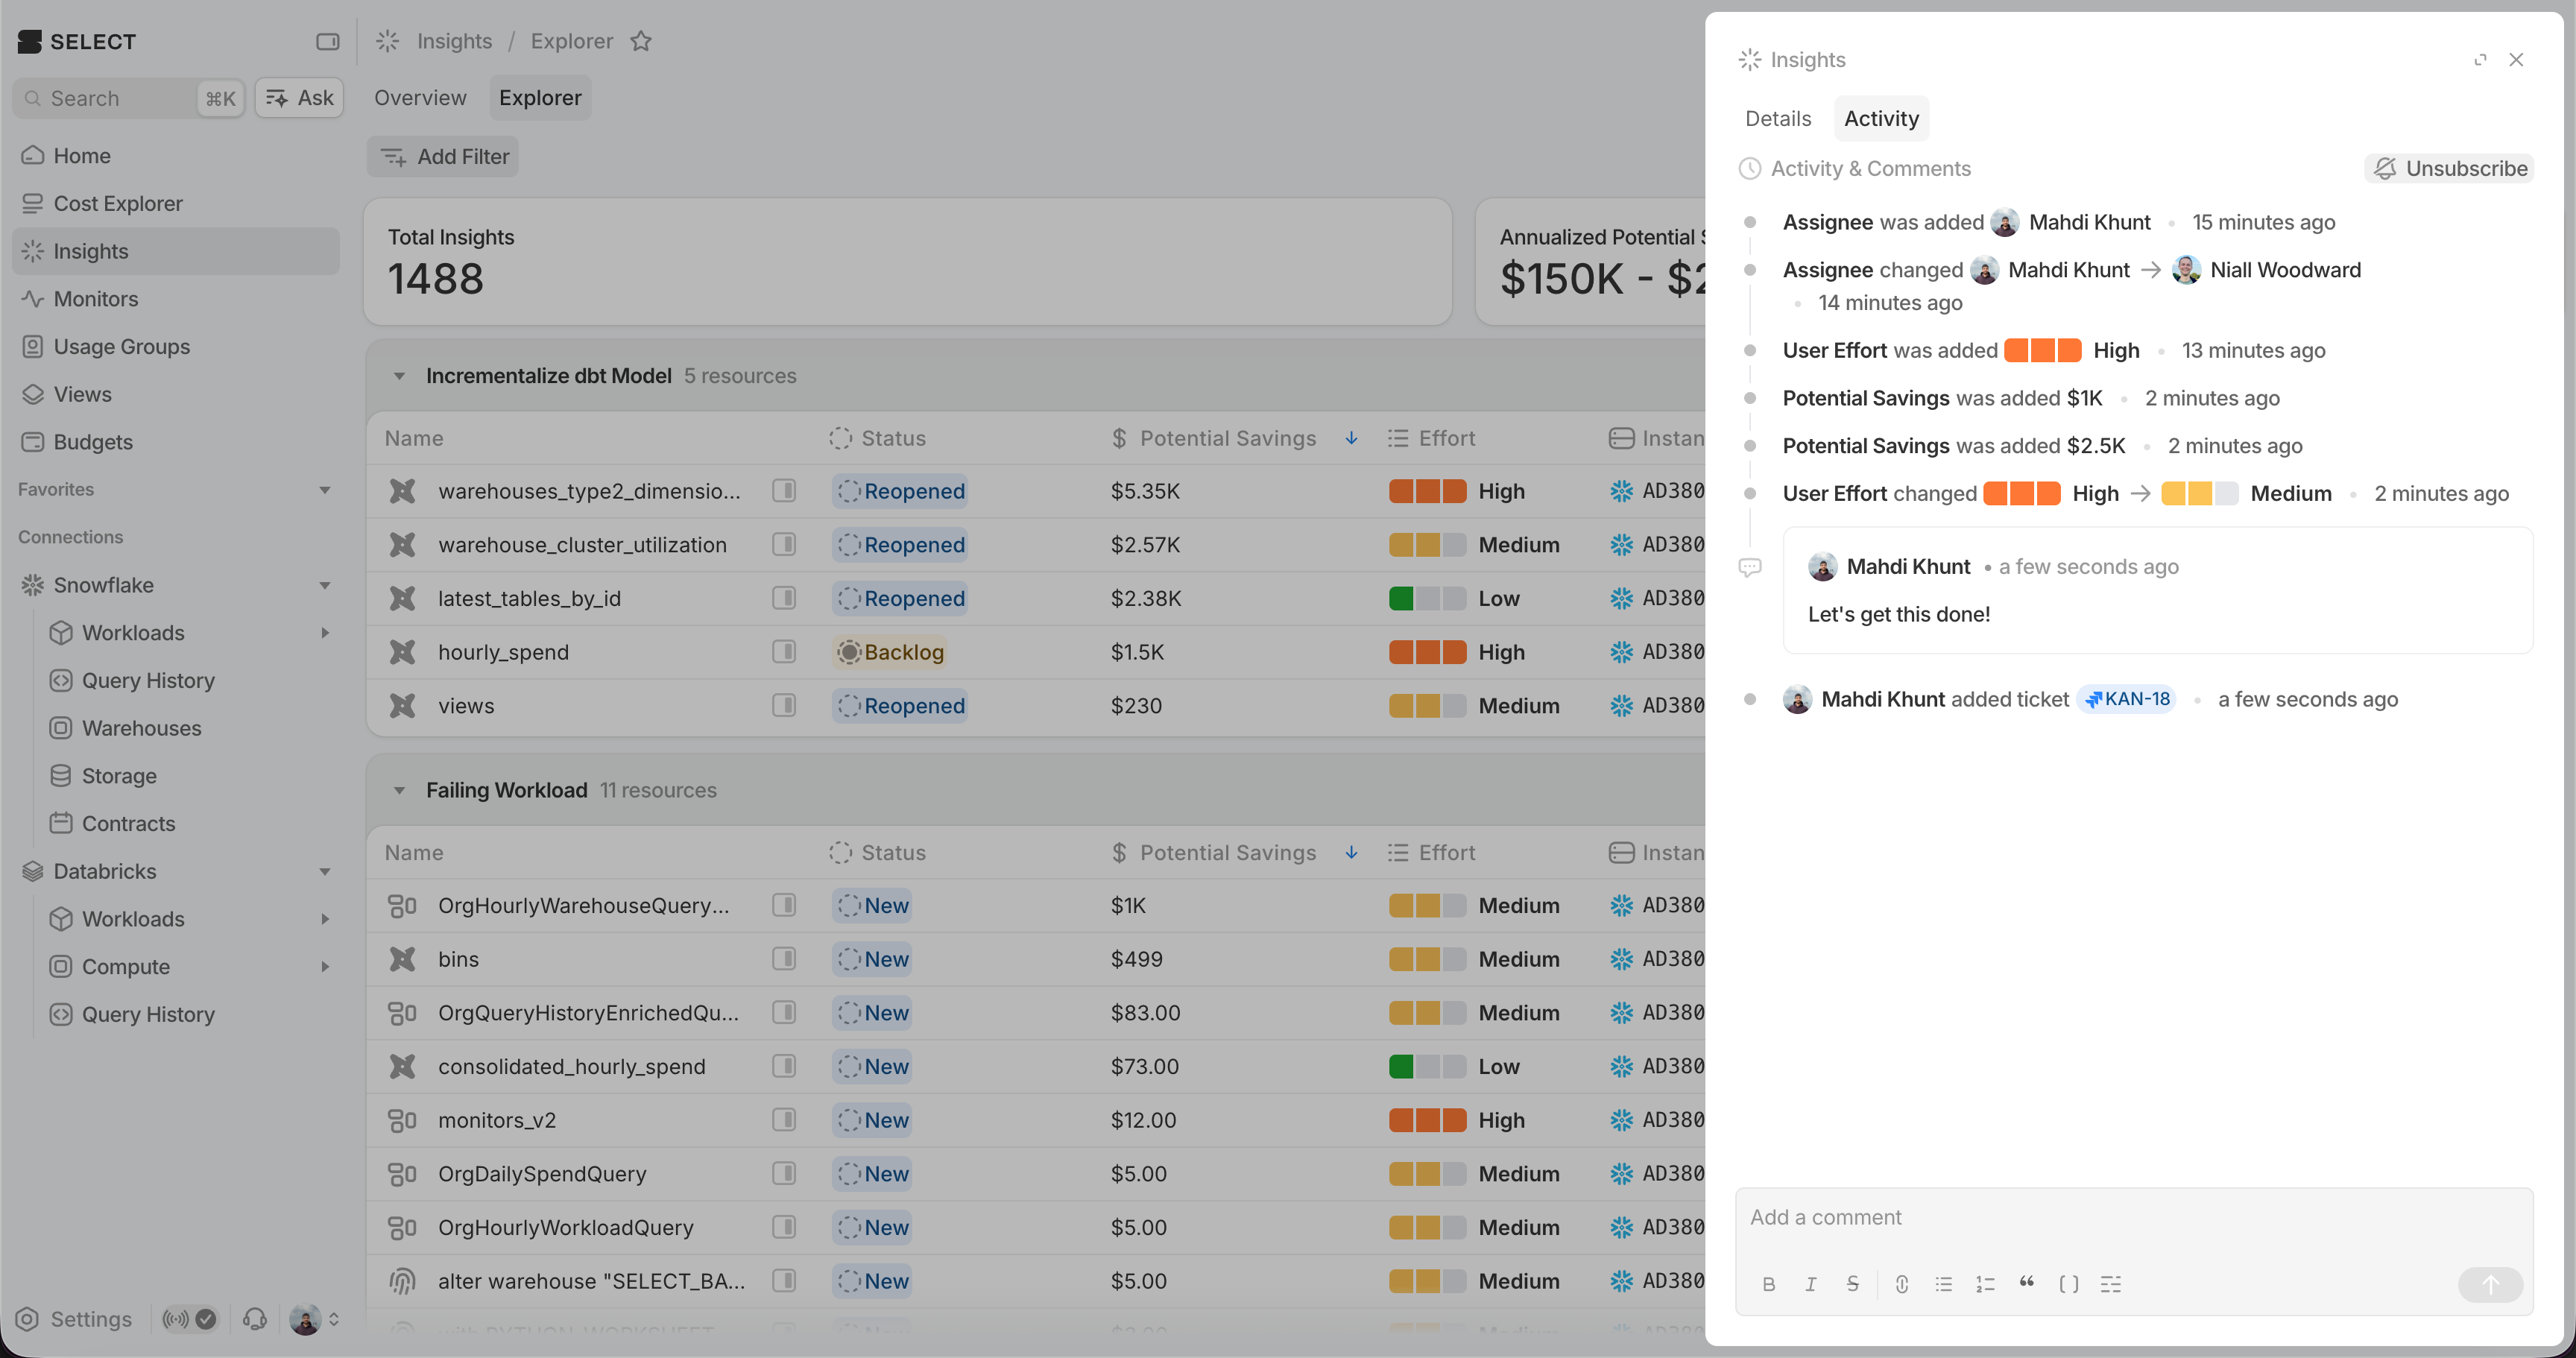Open side panel for hourly_spend row
The width and height of the screenshot is (2576, 1358).
pos(784,652)
